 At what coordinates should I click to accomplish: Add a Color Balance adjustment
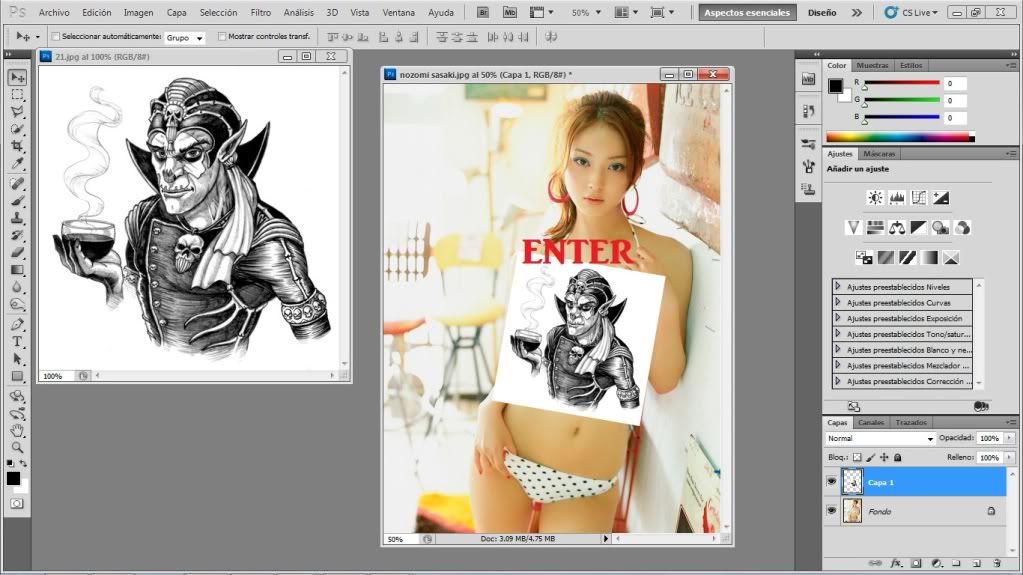coord(897,227)
